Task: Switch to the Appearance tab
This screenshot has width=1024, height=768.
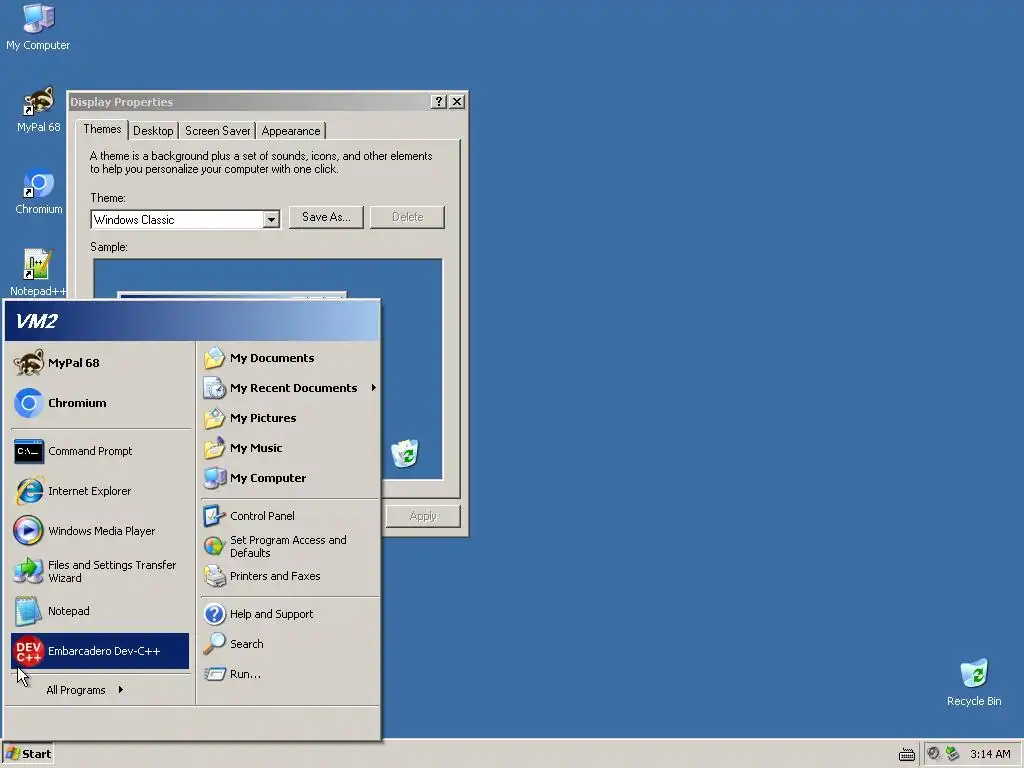Action: (x=291, y=131)
